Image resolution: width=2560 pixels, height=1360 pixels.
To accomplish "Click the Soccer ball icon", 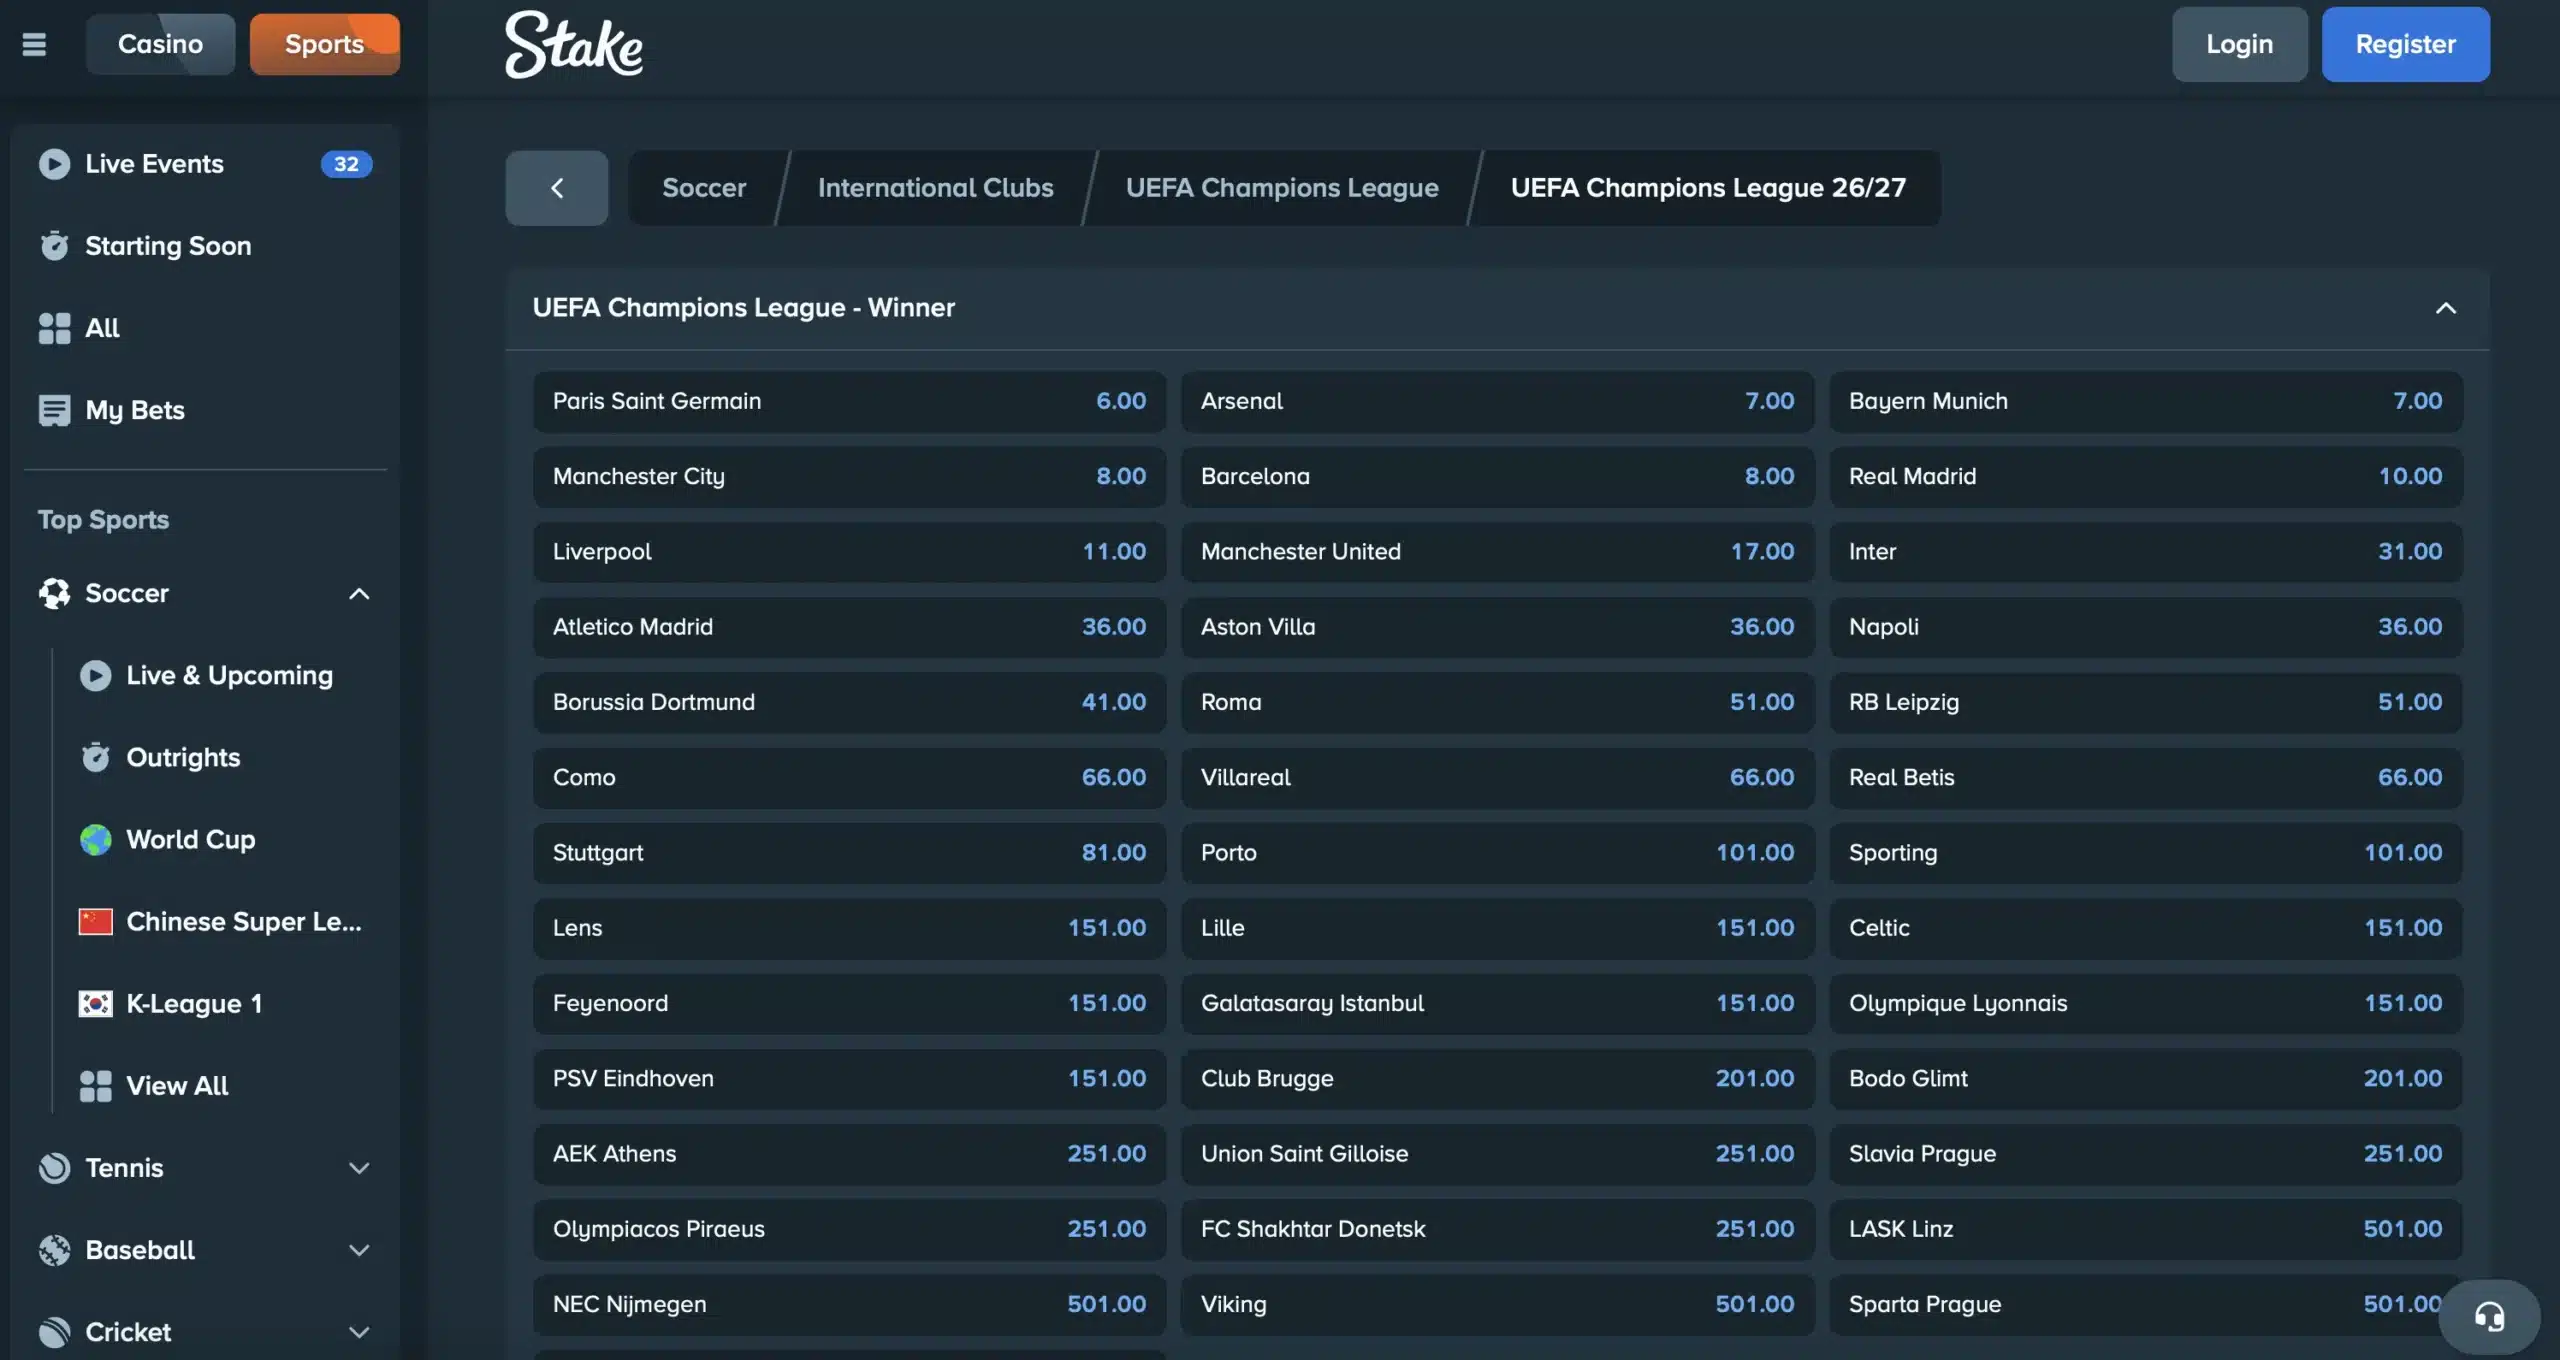I will coord(54,593).
